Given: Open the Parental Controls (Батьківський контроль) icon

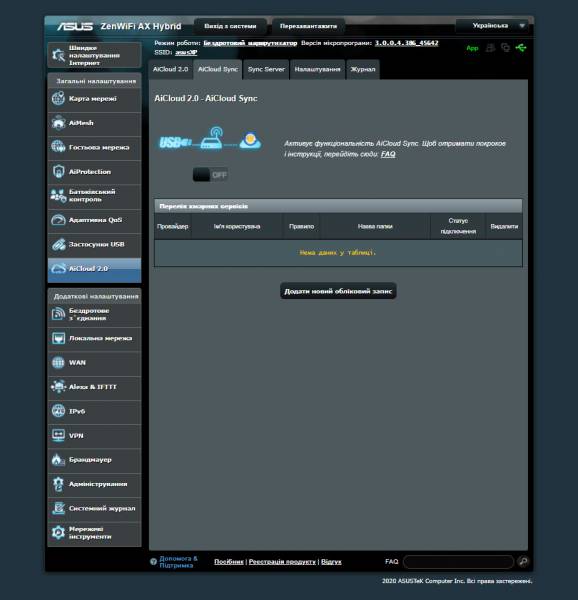Looking at the screenshot, I should coord(58,196).
